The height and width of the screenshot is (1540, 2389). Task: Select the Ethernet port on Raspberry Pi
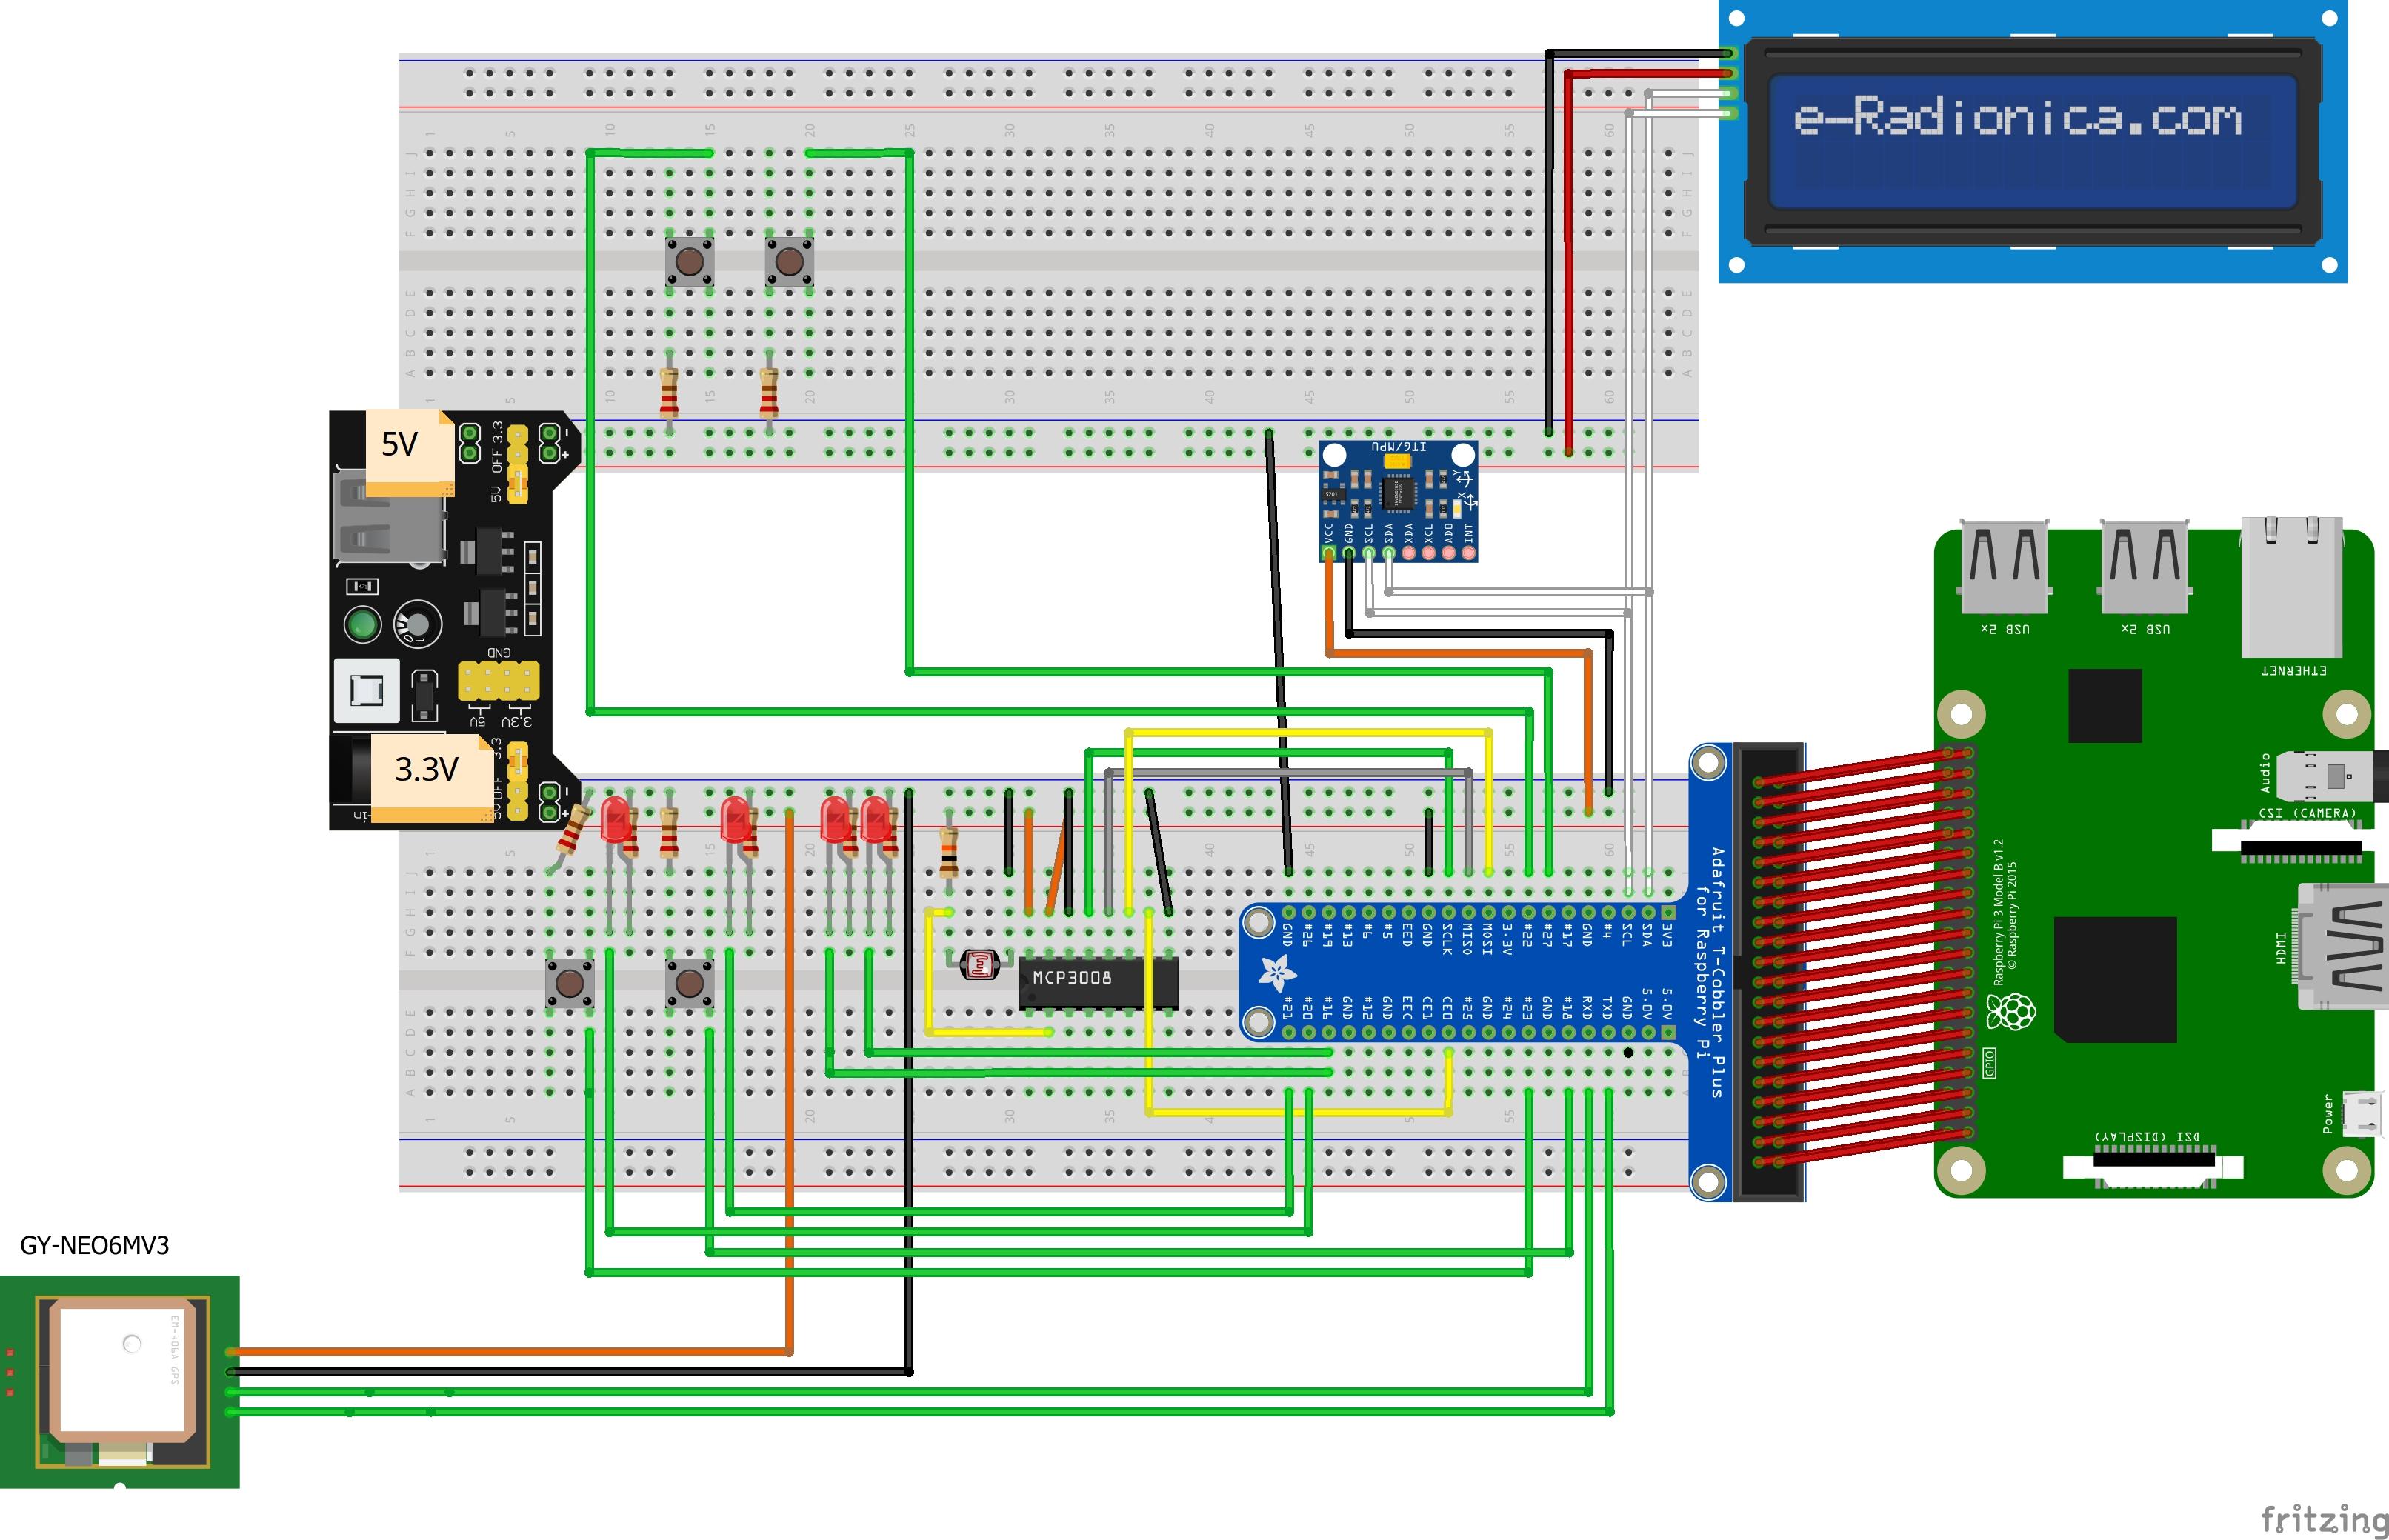2293,585
